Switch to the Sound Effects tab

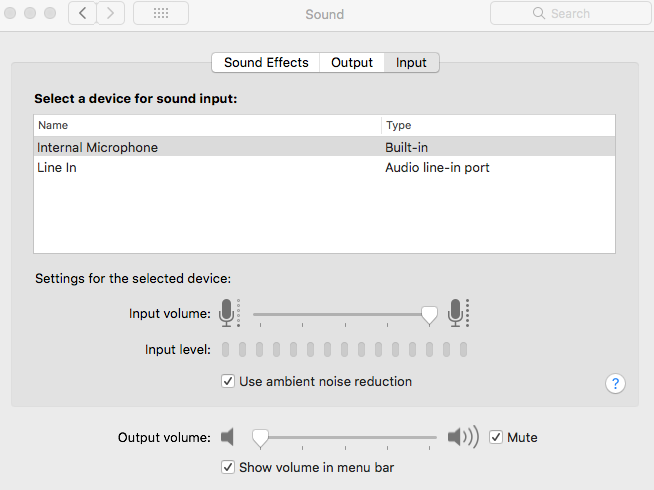(266, 62)
